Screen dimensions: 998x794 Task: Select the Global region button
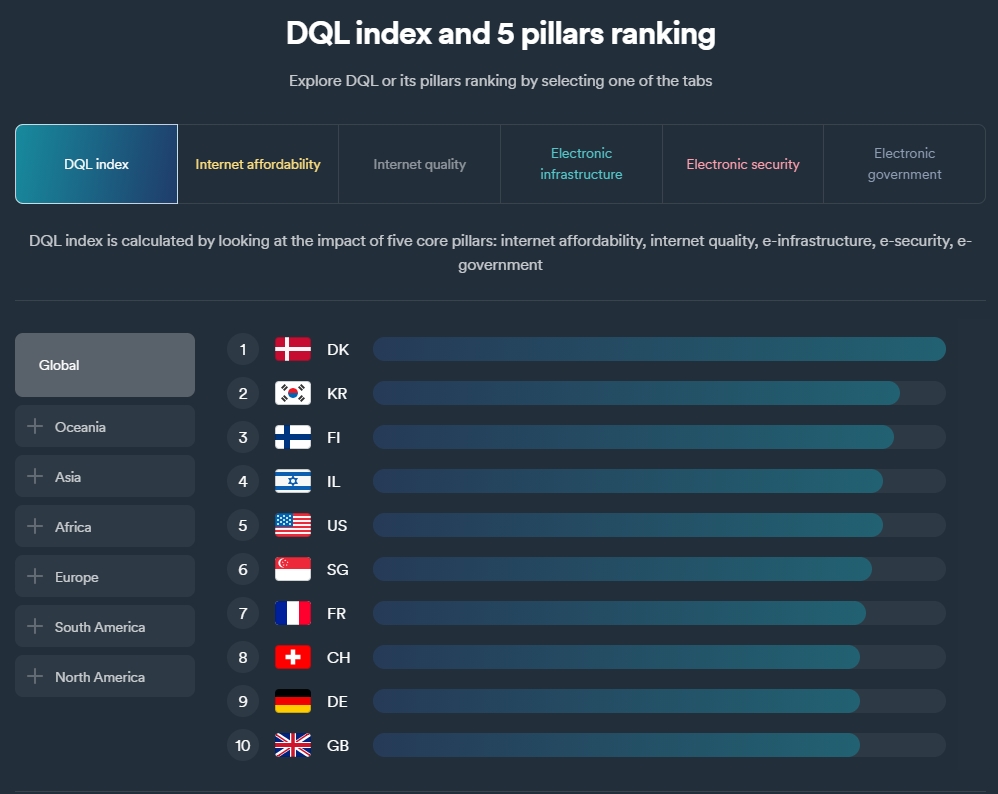point(104,365)
